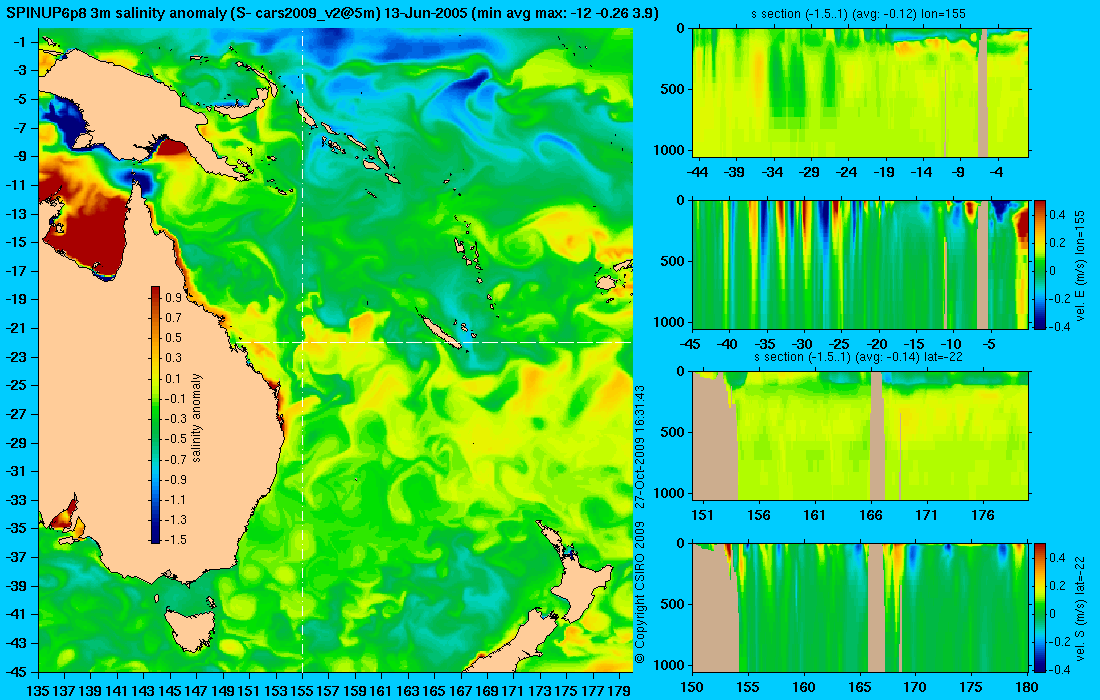Click the 's section (avg: -0.14) lat=-22' title
Image resolution: width=1100 pixels, height=700 pixels.
pyautogui.click(x=859, y=356)
